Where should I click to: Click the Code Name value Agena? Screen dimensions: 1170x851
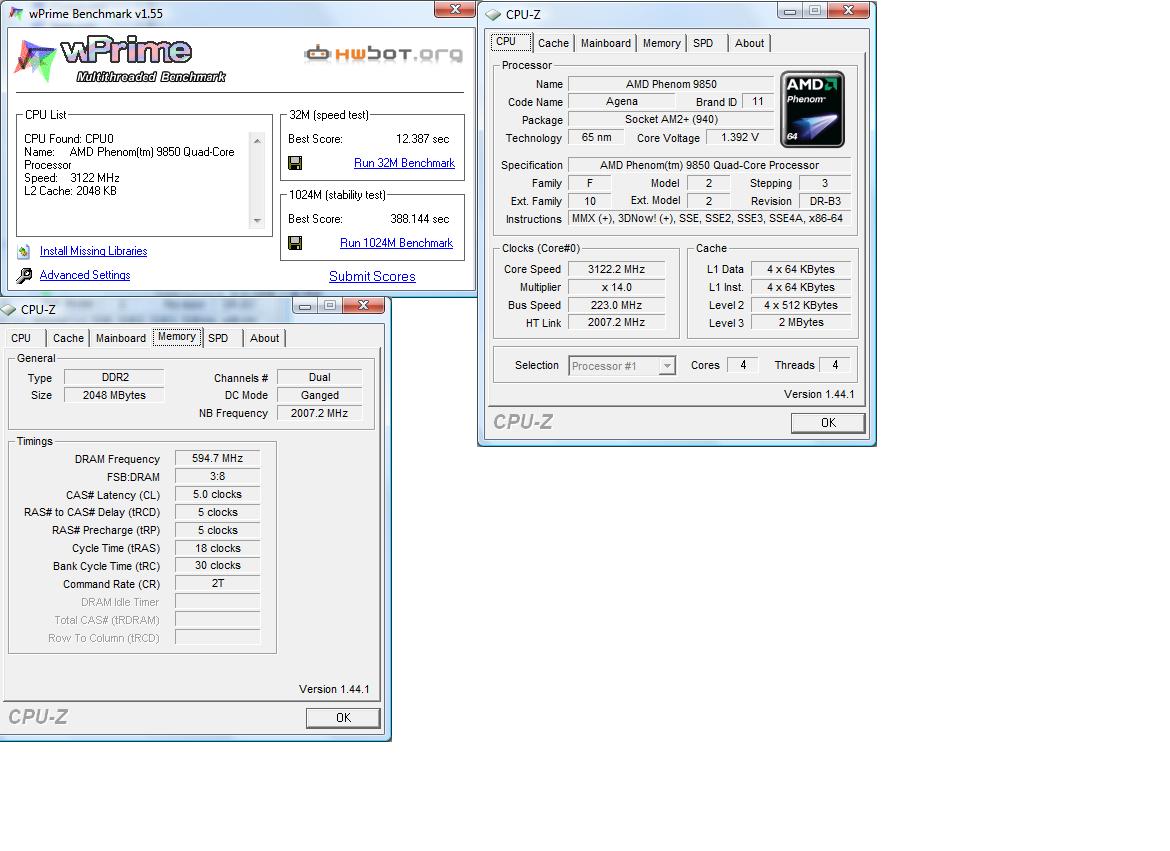coord(622,102)
